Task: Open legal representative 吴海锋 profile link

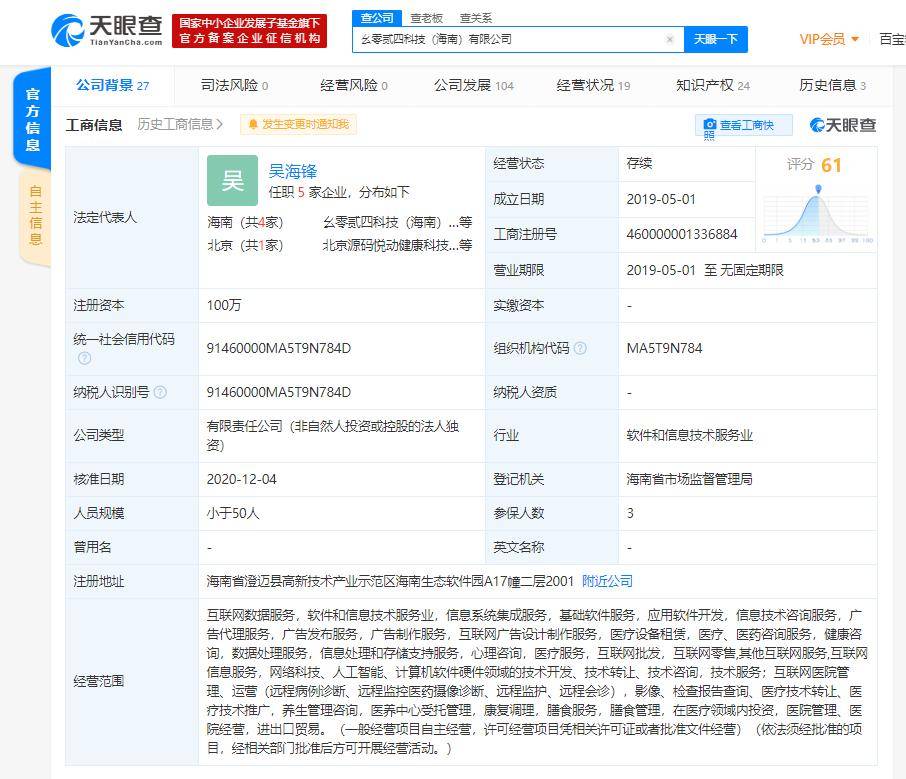Action: (x=293, y=171)
